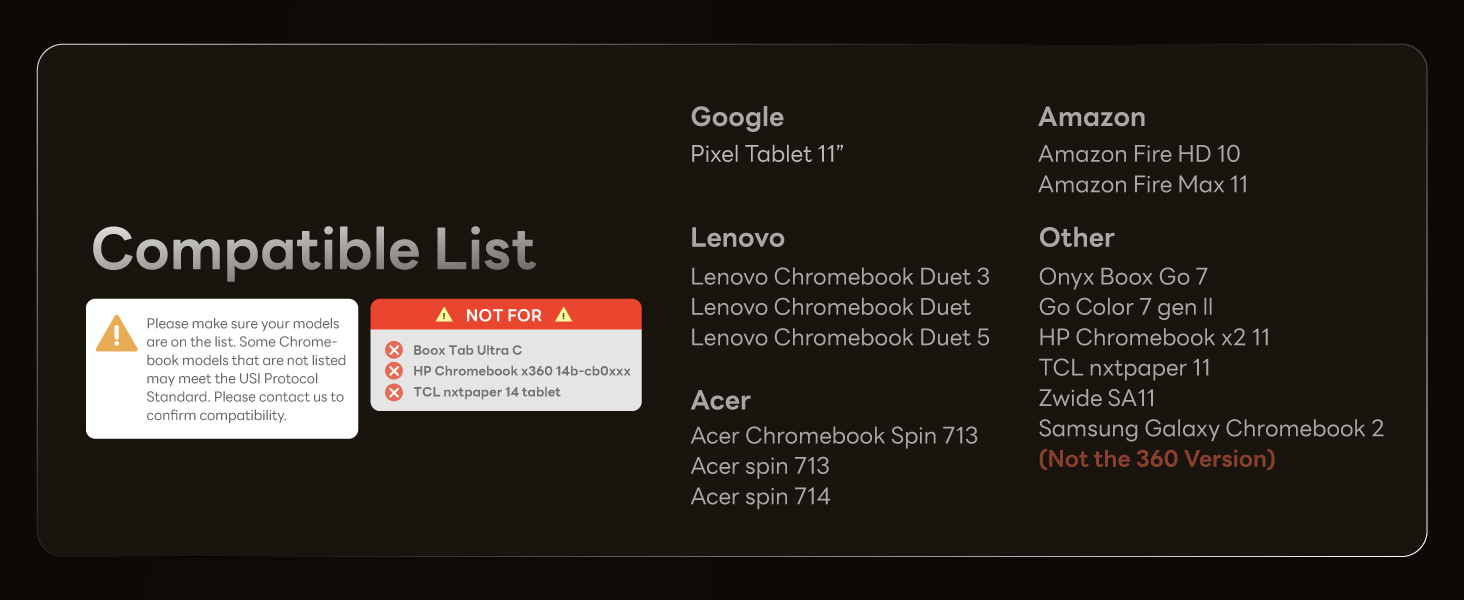Viewport: 1464px width, 600px height.
Task: Click warning icon right of NOT FOR
Action: 564,315
